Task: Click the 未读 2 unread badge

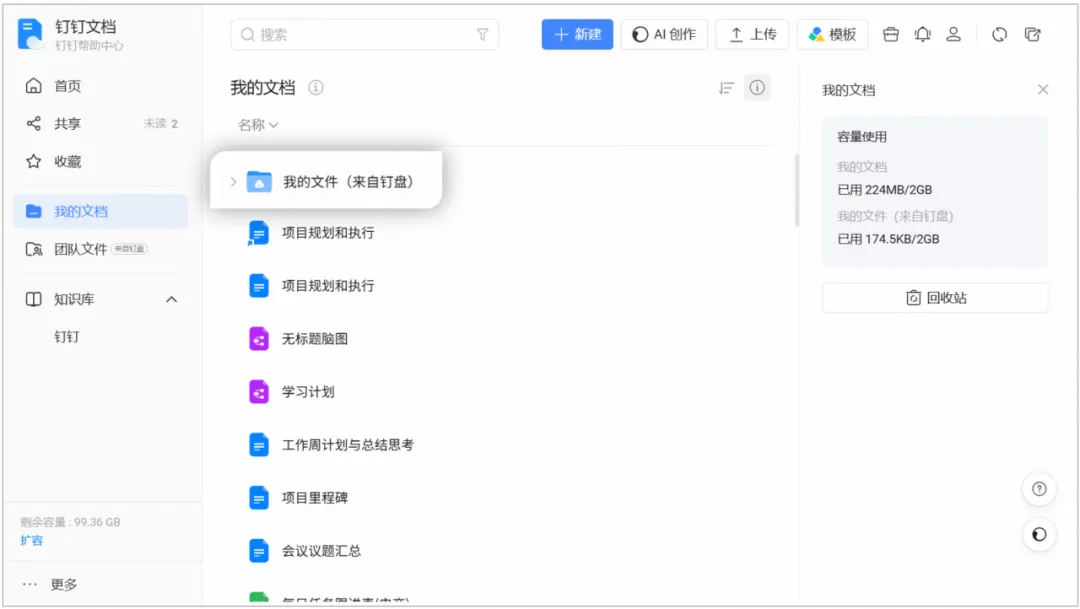Action: 160,123
